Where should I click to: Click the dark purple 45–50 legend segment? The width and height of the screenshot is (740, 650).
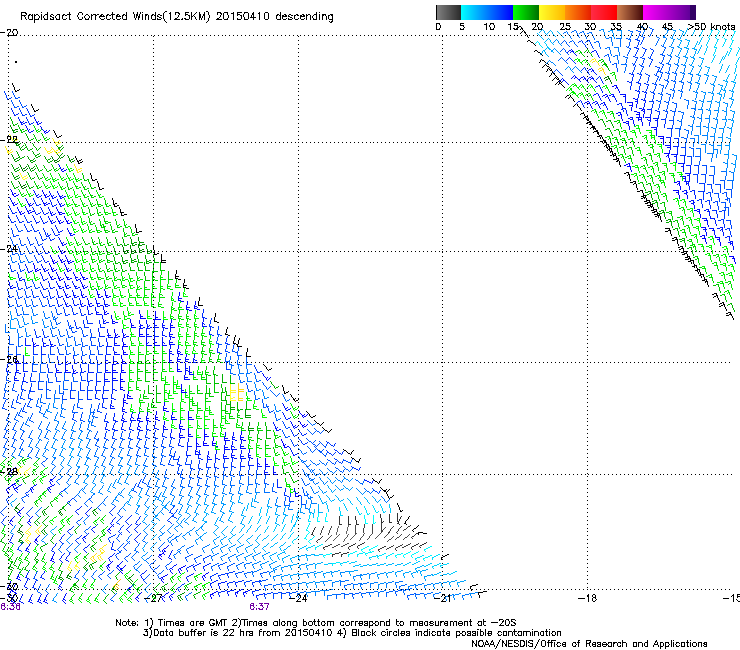682,12
